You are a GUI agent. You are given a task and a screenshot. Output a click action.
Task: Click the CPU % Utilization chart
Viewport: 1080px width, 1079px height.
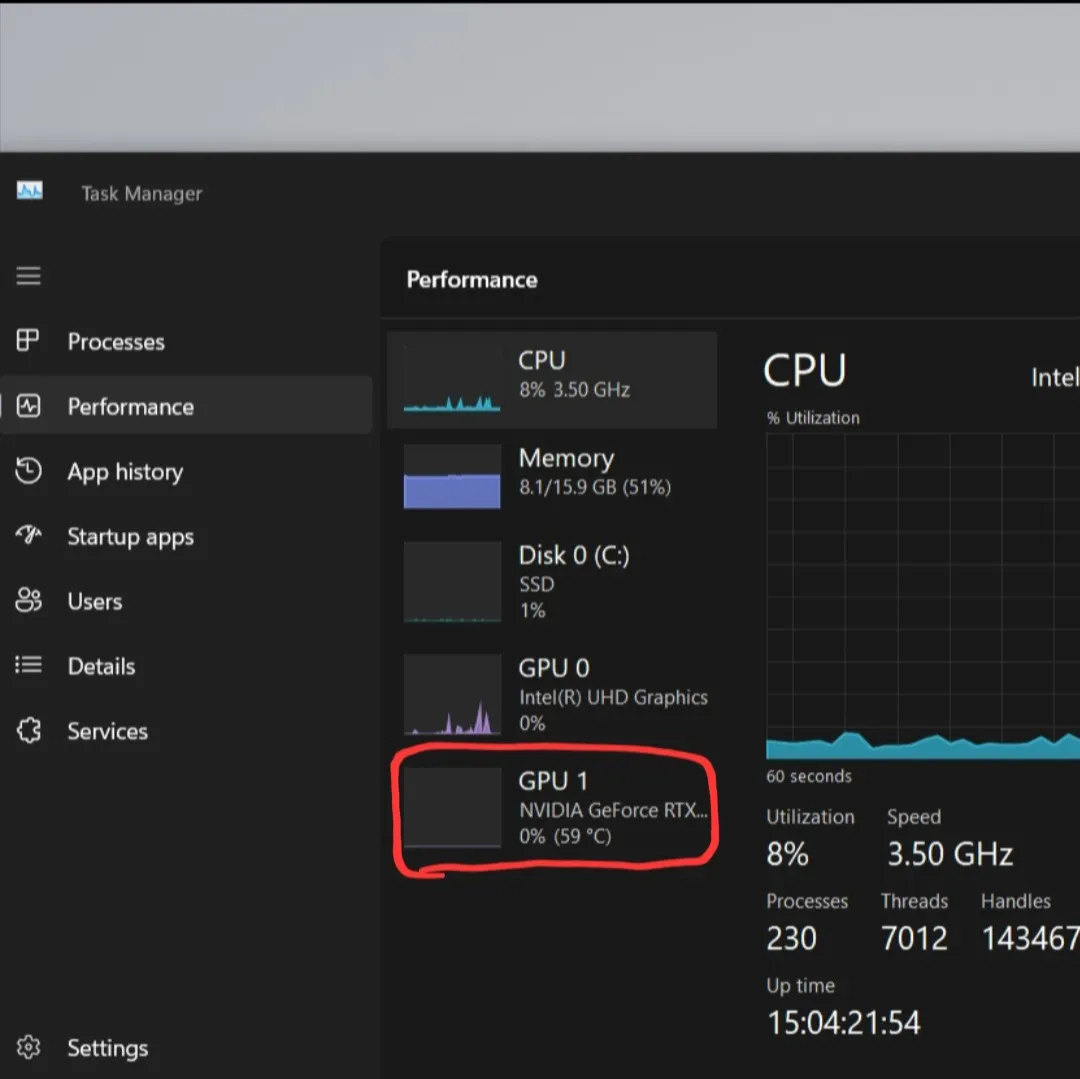click(923, 596)
